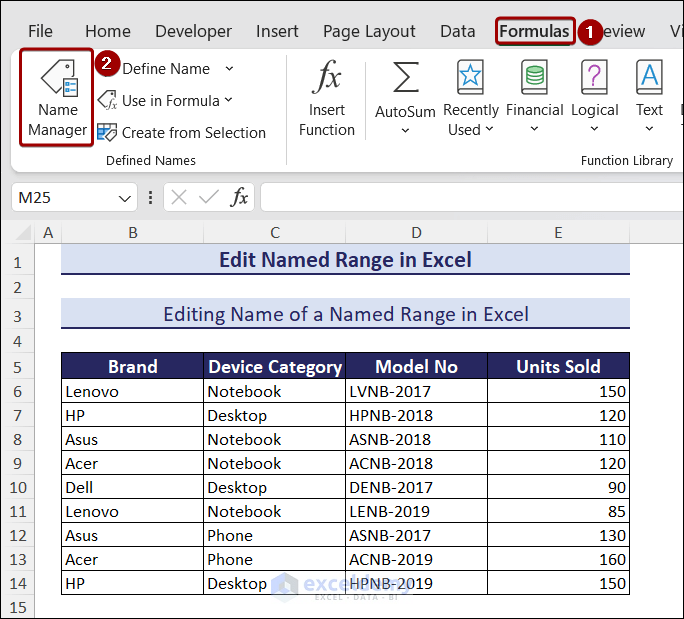This screenshot has width=684, height=619.
Task: Expand the AutoSum dropdown arrow
Action: (x=405, y=130)
